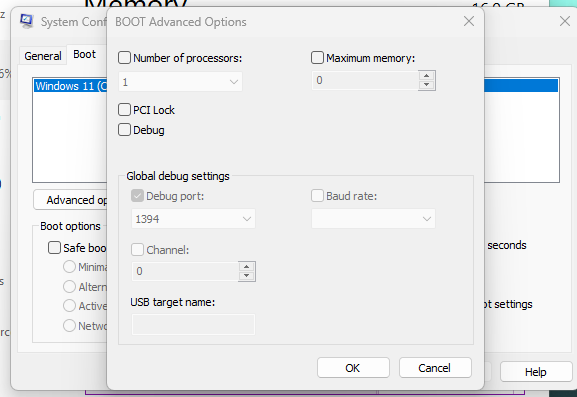Confirm with the OK button
Image resolution: width=577 pixels, height=397 pixels.
pos(353,368)
